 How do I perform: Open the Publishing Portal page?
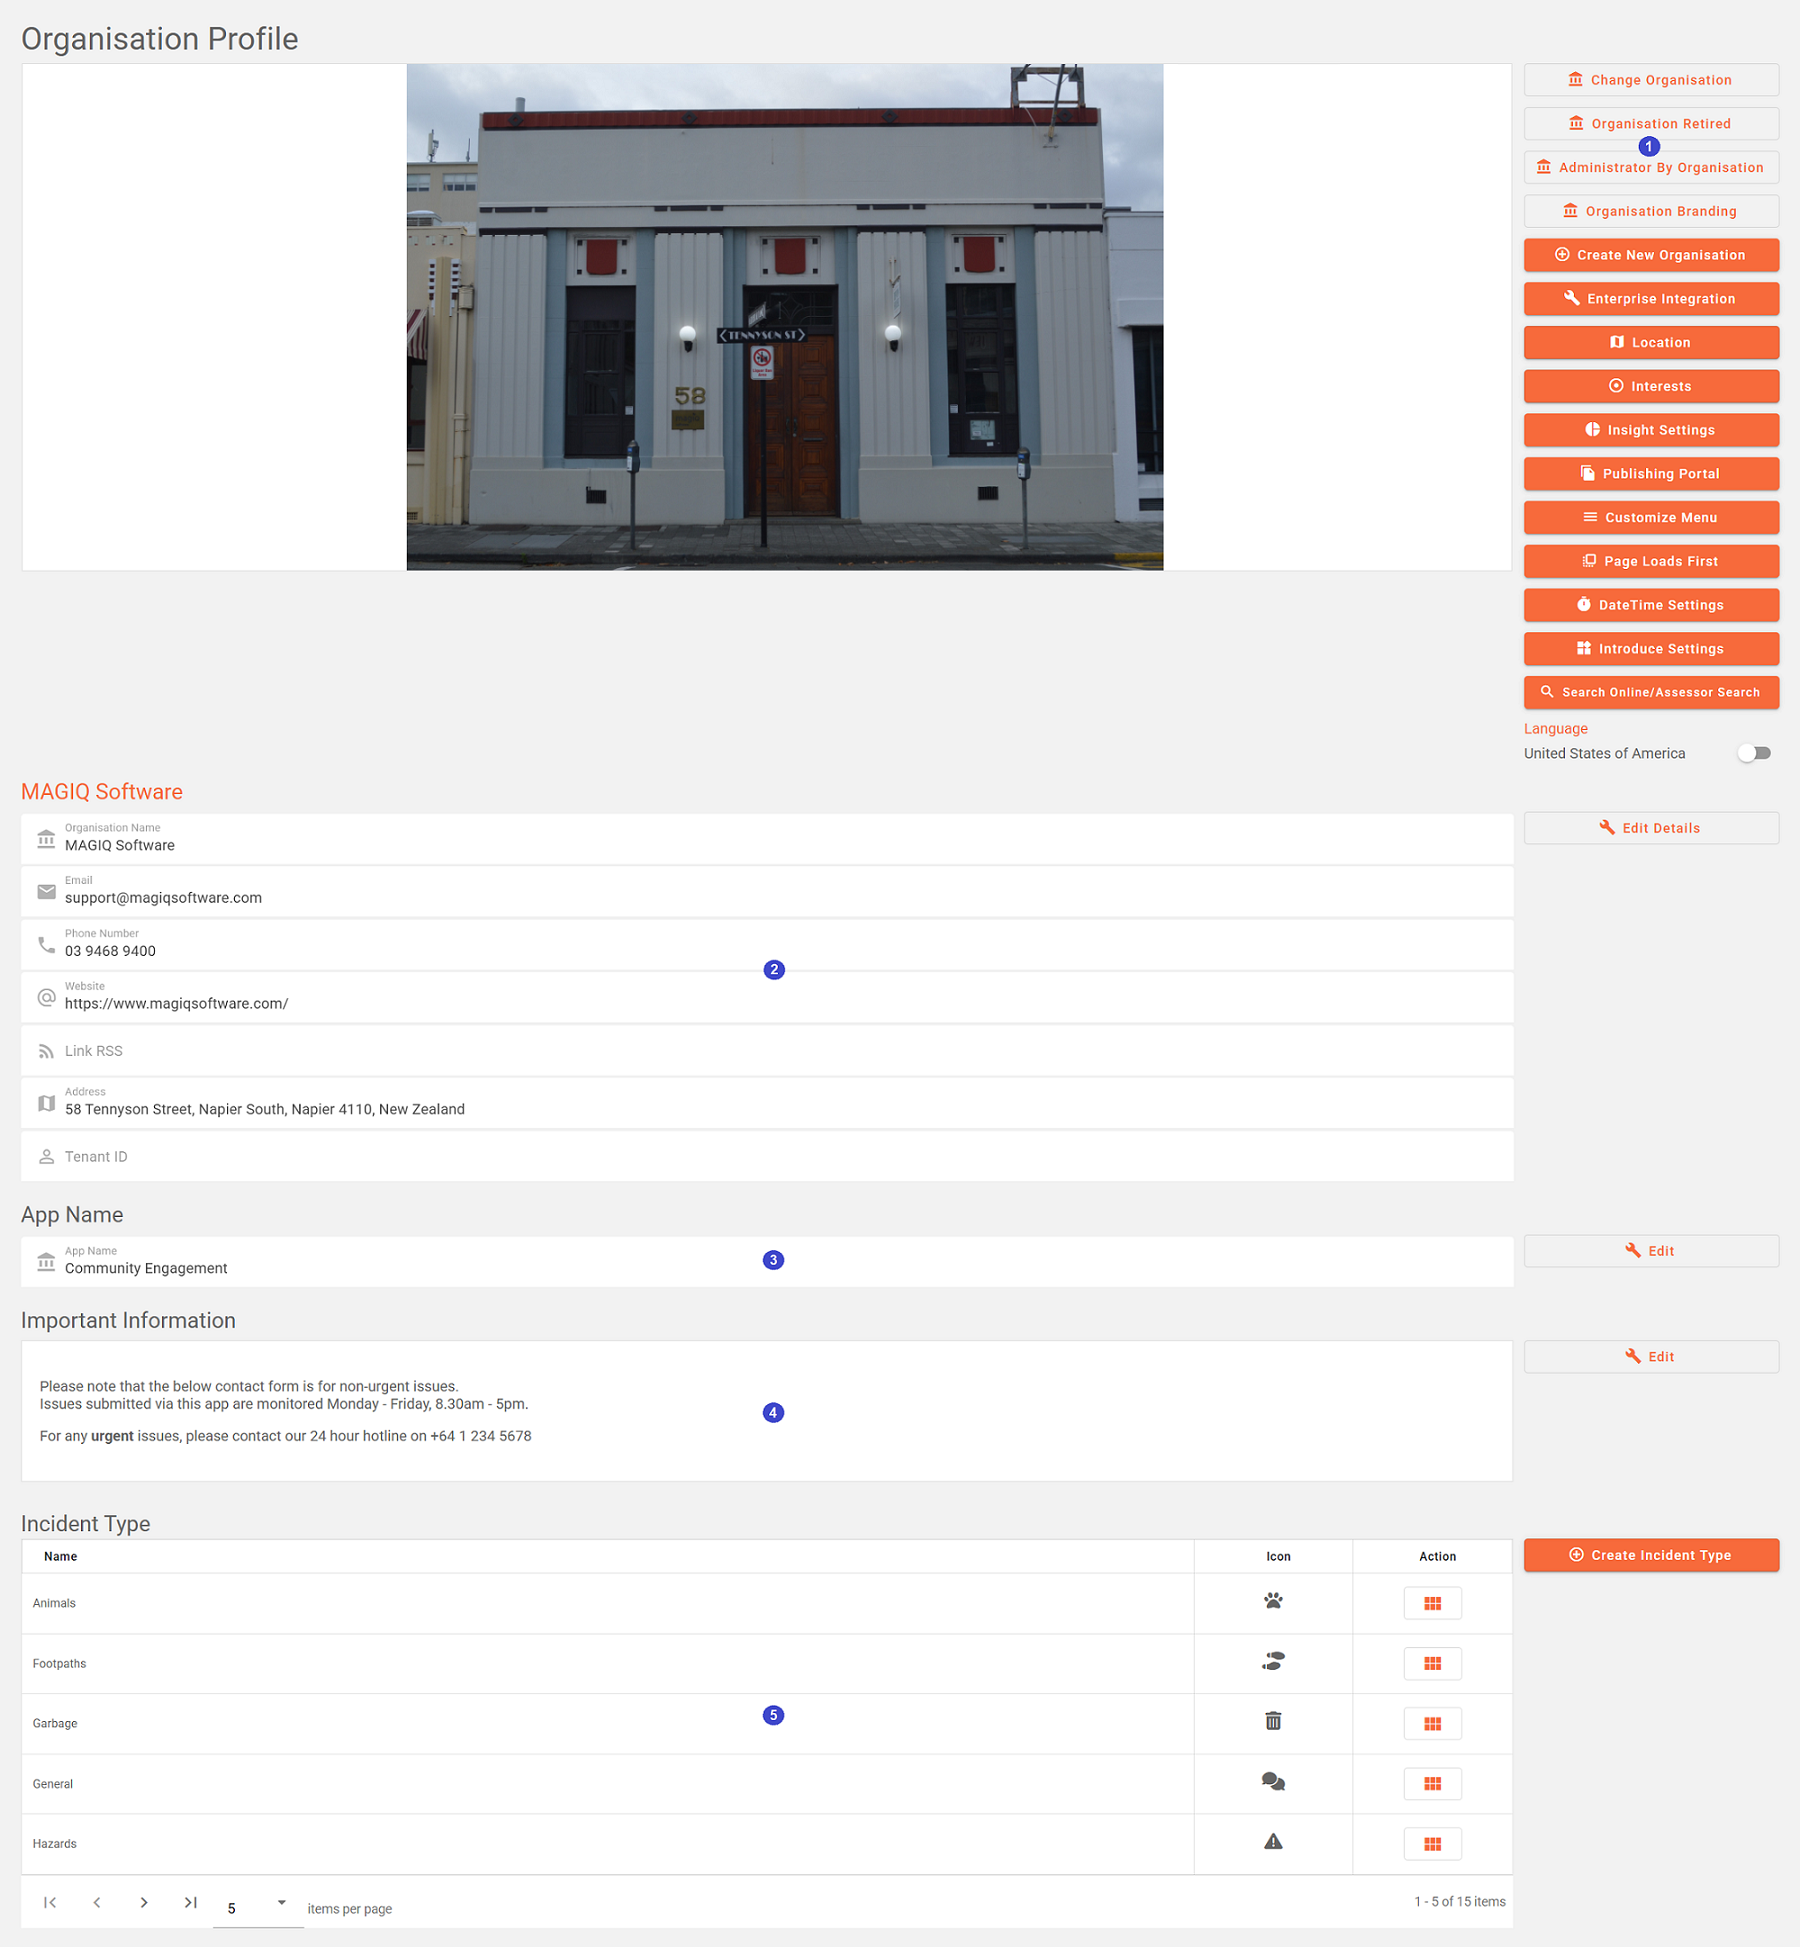pos(1651,474)
